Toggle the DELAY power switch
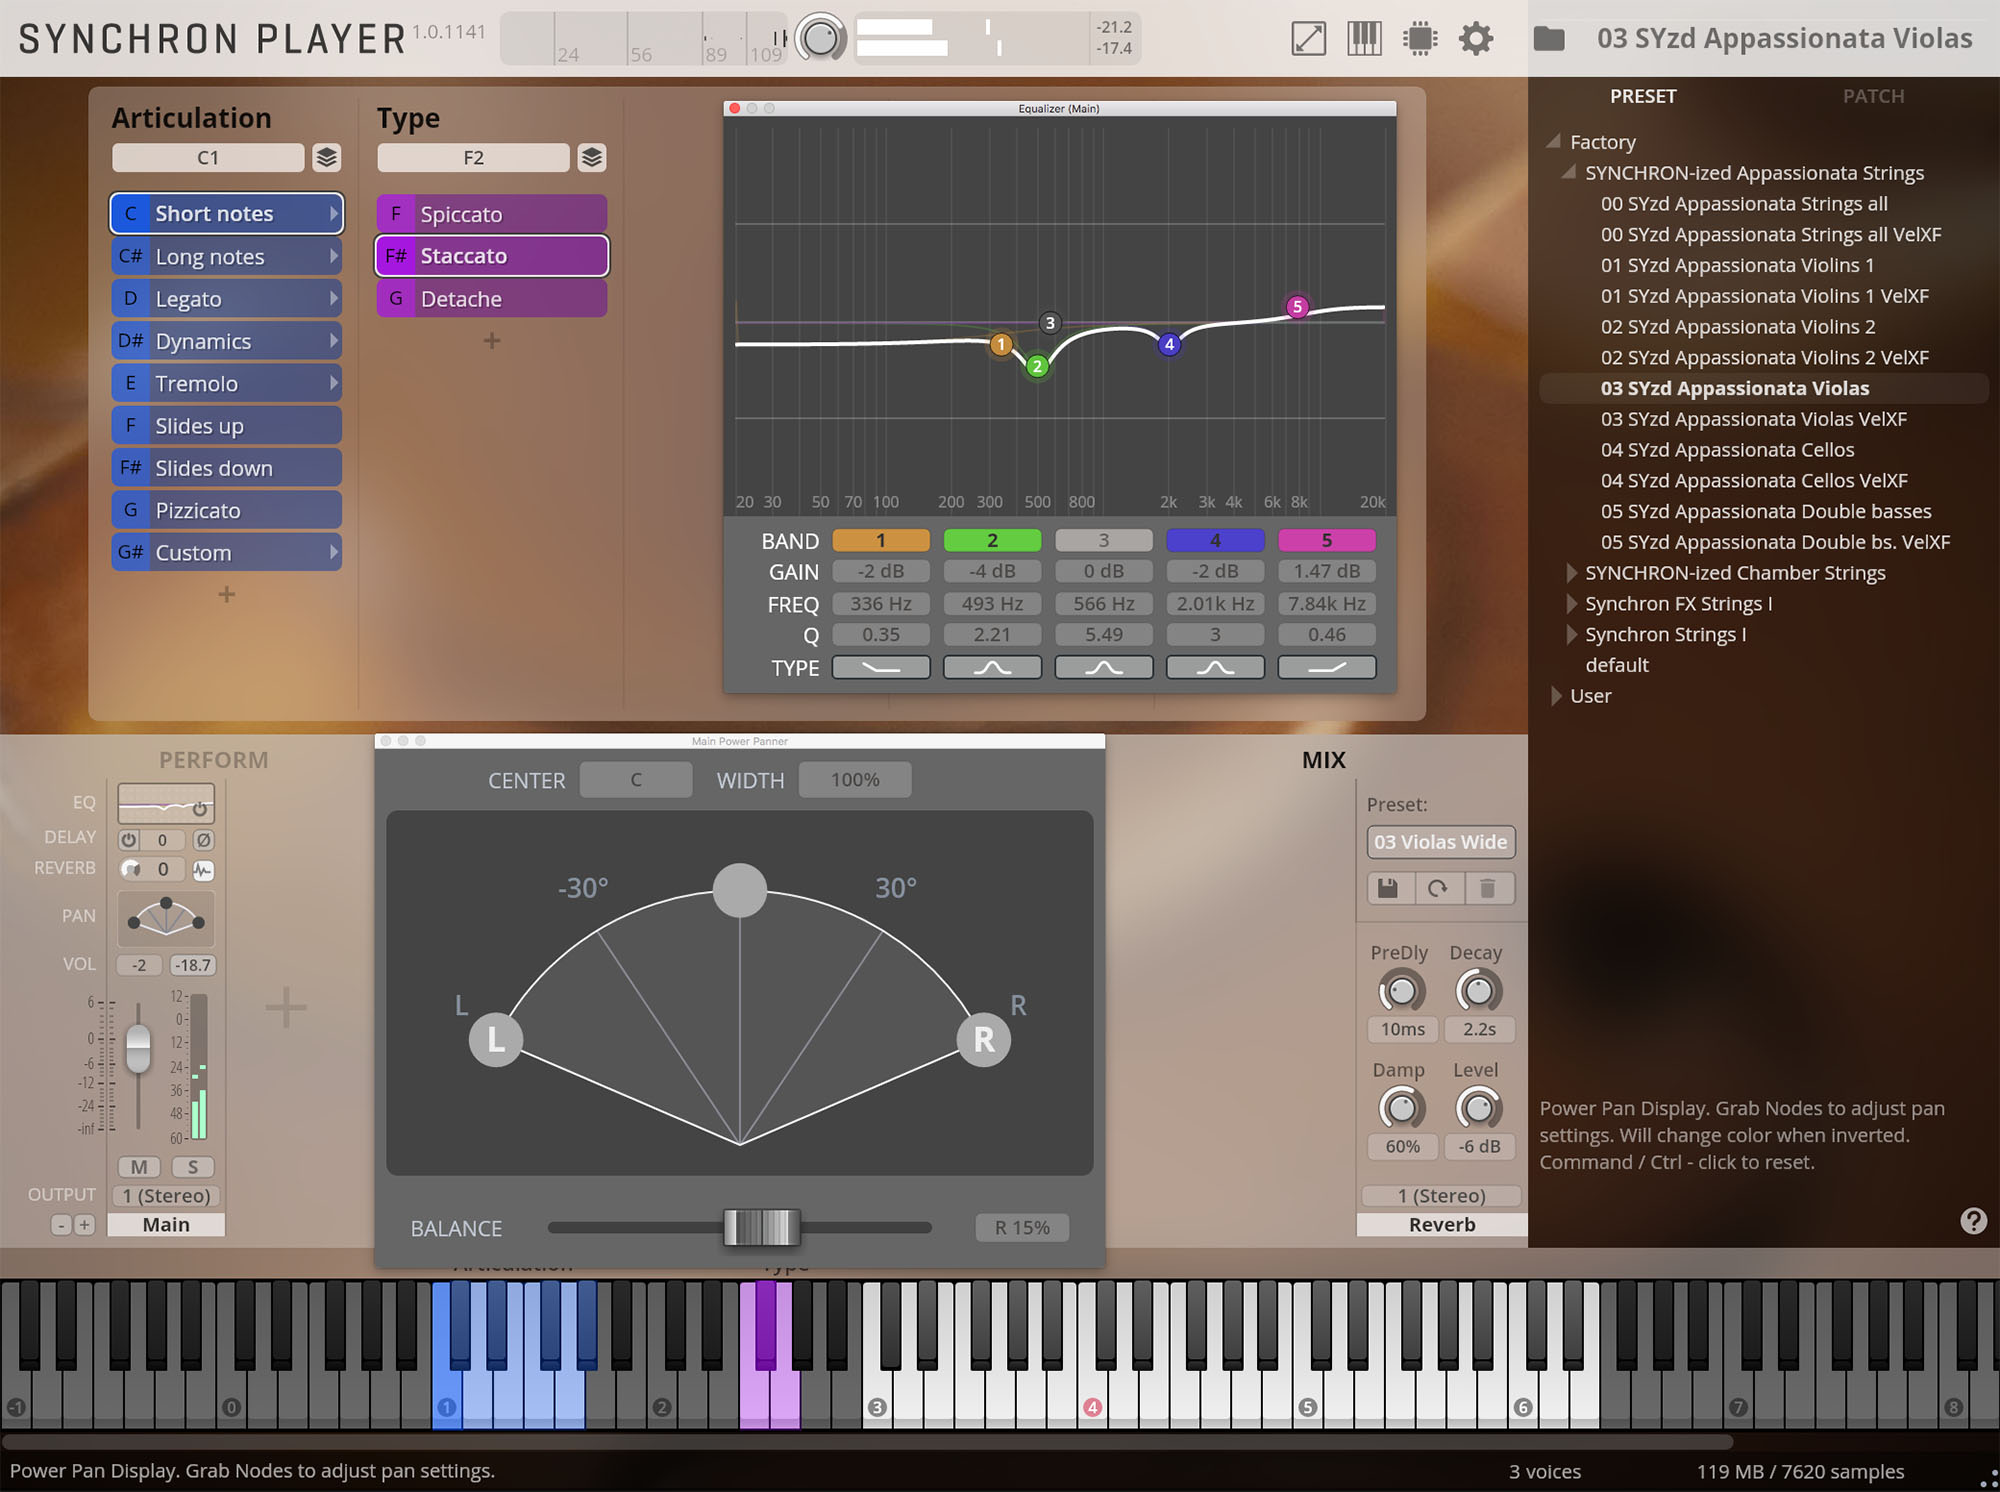Image resolution: width=2000 pixels, height=1492 pixels. (131, 840)
